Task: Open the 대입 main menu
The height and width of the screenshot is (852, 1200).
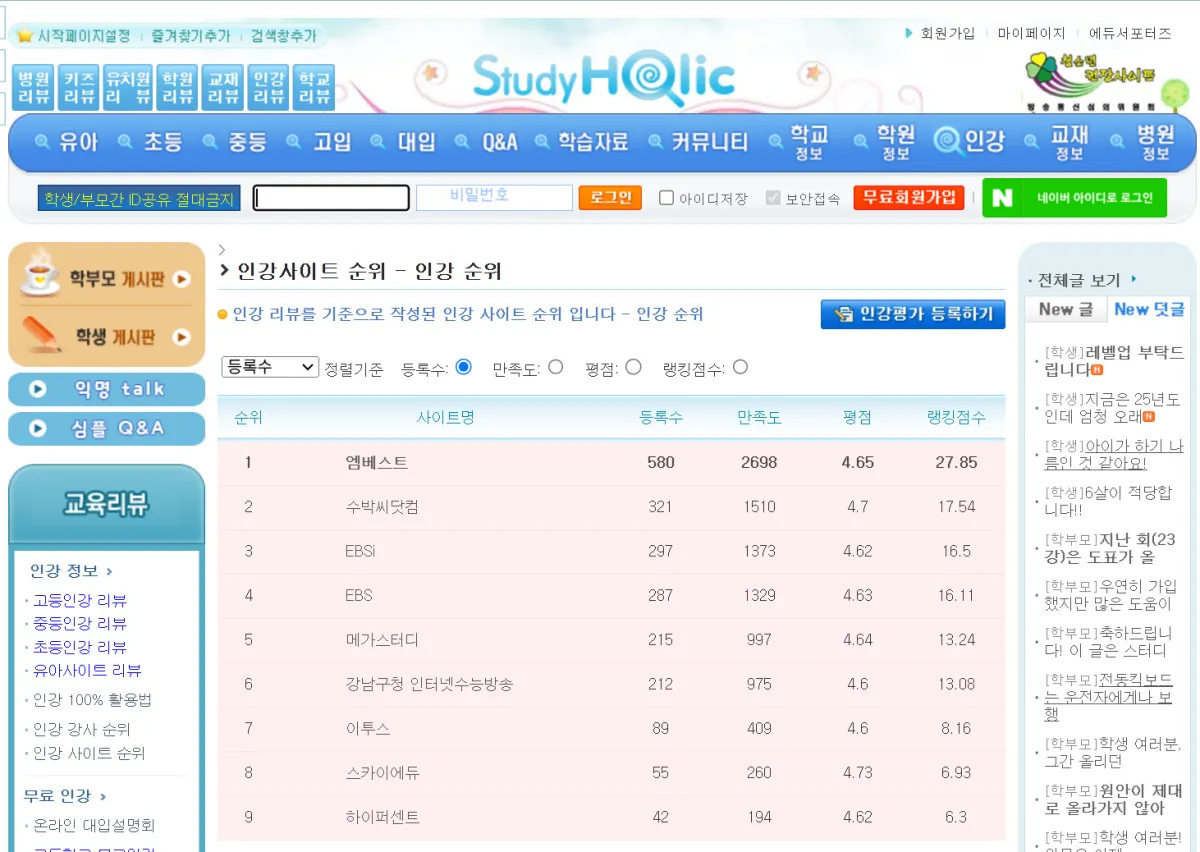Action: pyautogui.click(x=416, y=142)
